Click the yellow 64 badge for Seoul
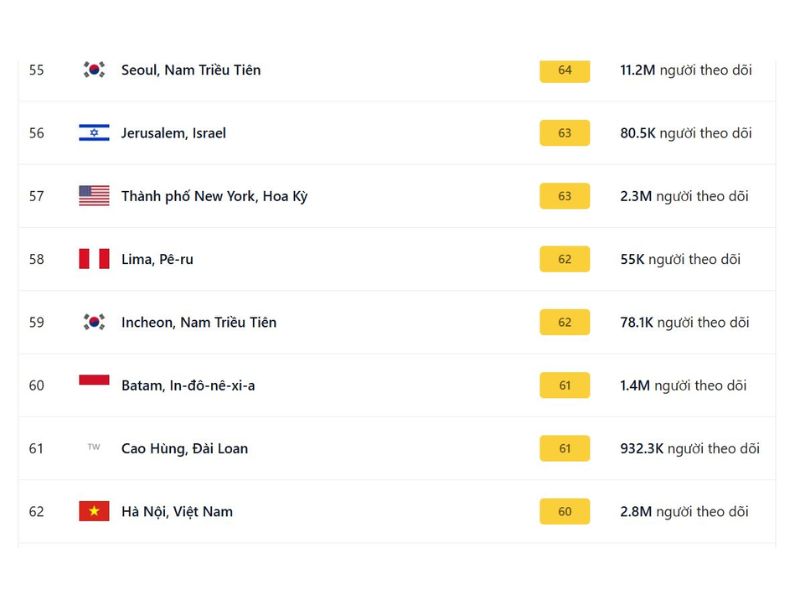Image resolution: width=800 pixels, height=600 pixels. pos(565,70)
